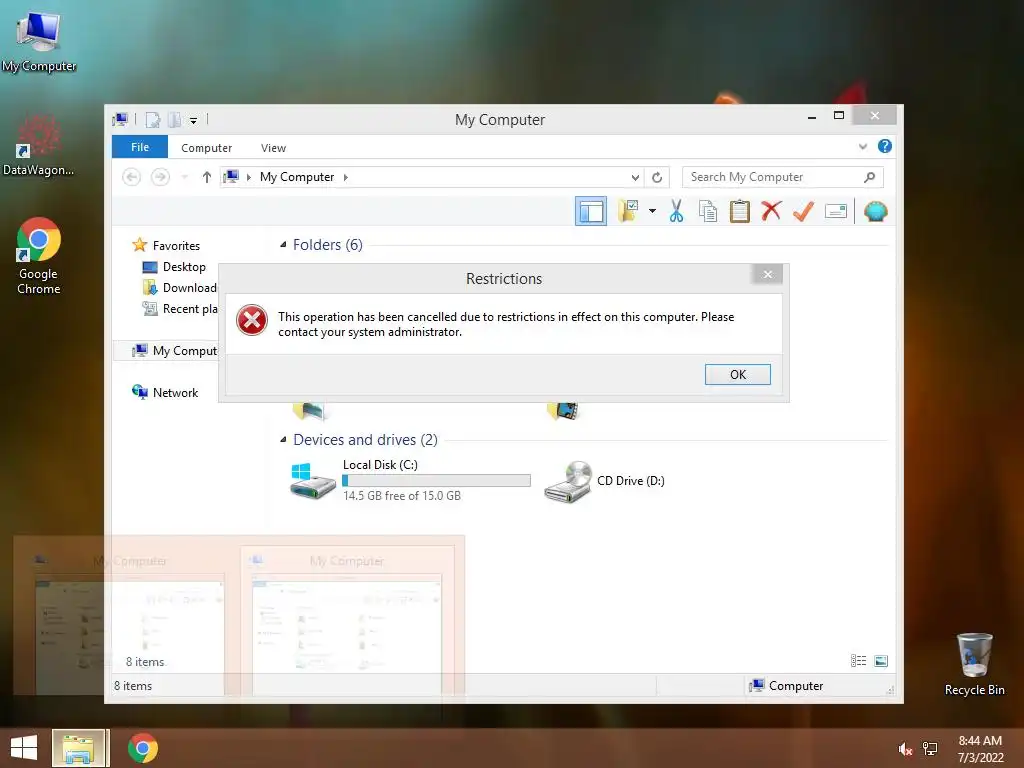Click the My Computer address breadcrumb
This screenshot has height=768, width=1024.
tap(297, 177)
